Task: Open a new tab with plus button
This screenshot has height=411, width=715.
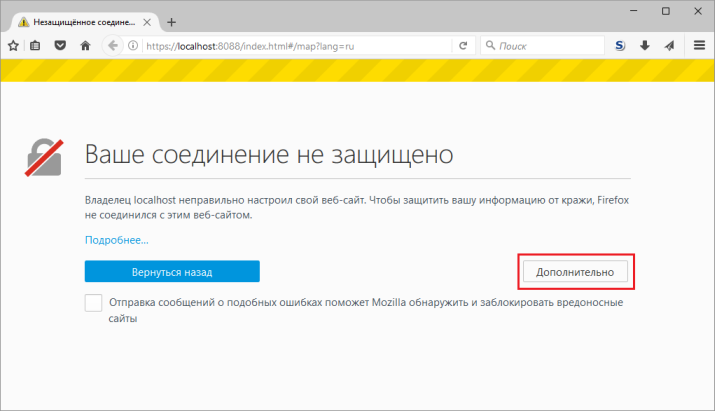Action: click(171, 22)
